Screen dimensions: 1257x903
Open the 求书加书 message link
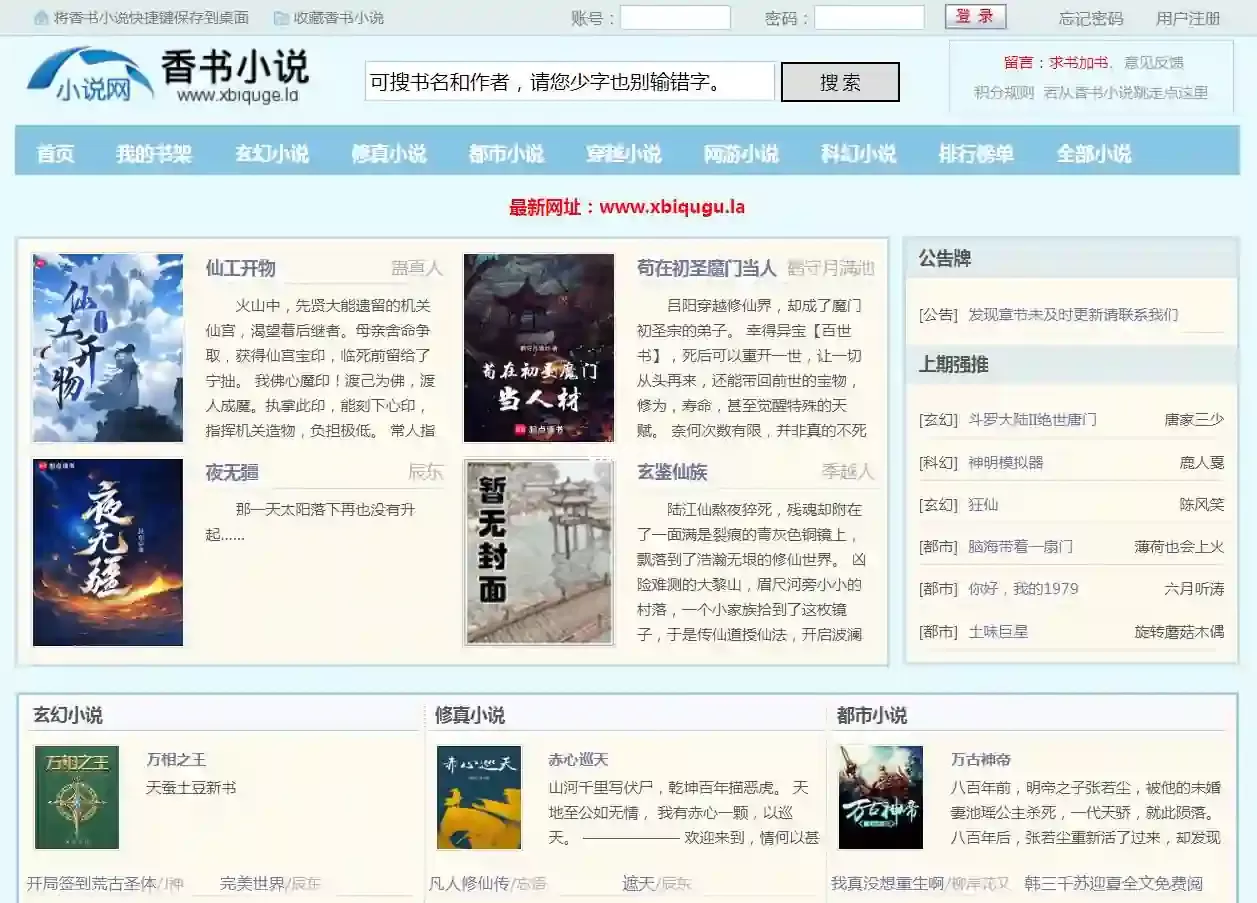(1078, 62)
